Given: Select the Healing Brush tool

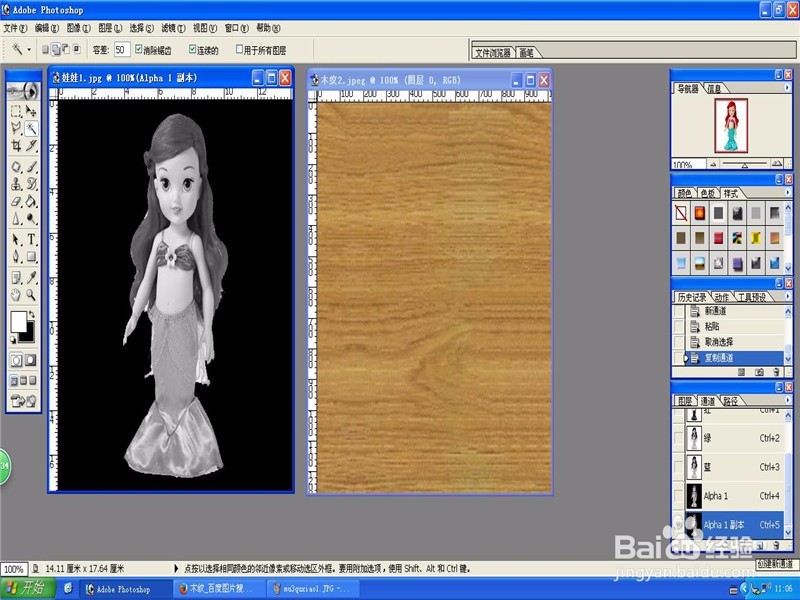Looking at the screenshot, I should (x=16, y=167).
